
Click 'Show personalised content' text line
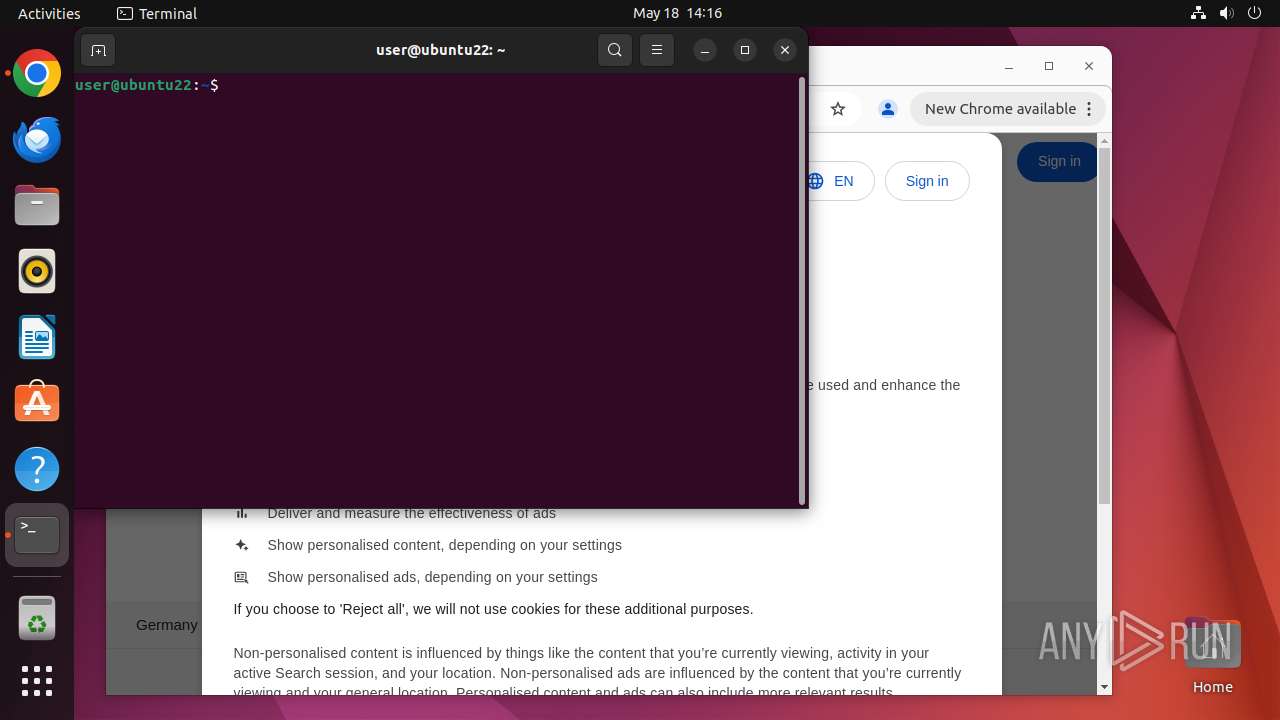(x=444, y=545)
